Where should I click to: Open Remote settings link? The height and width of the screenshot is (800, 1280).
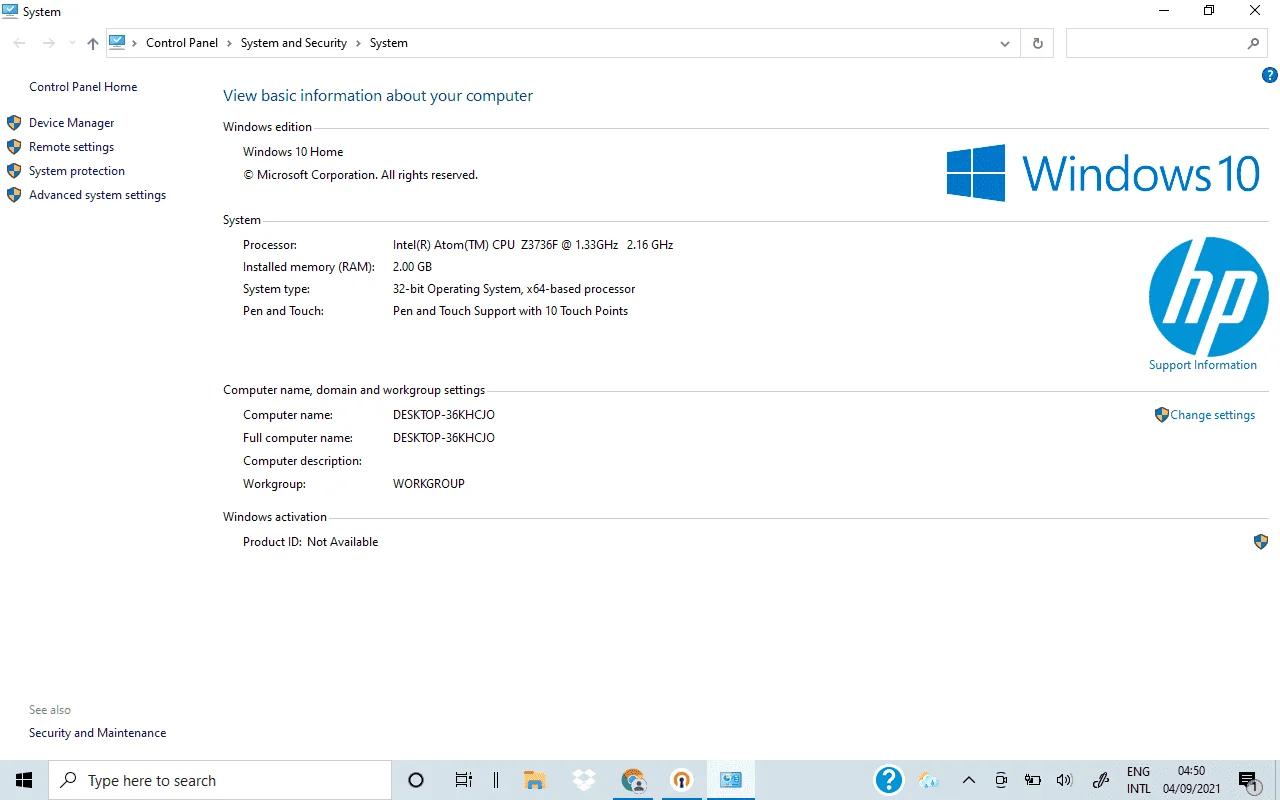click(71, 147)
